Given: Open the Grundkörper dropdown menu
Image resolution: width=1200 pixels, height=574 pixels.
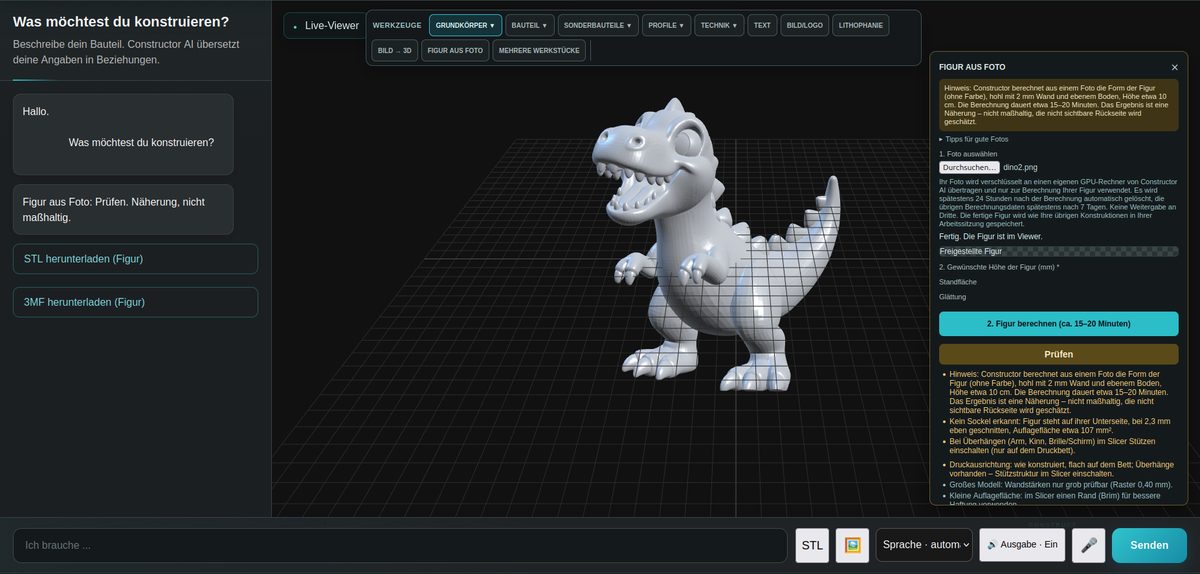Looking at the screenshot, I should pos(465,25).
